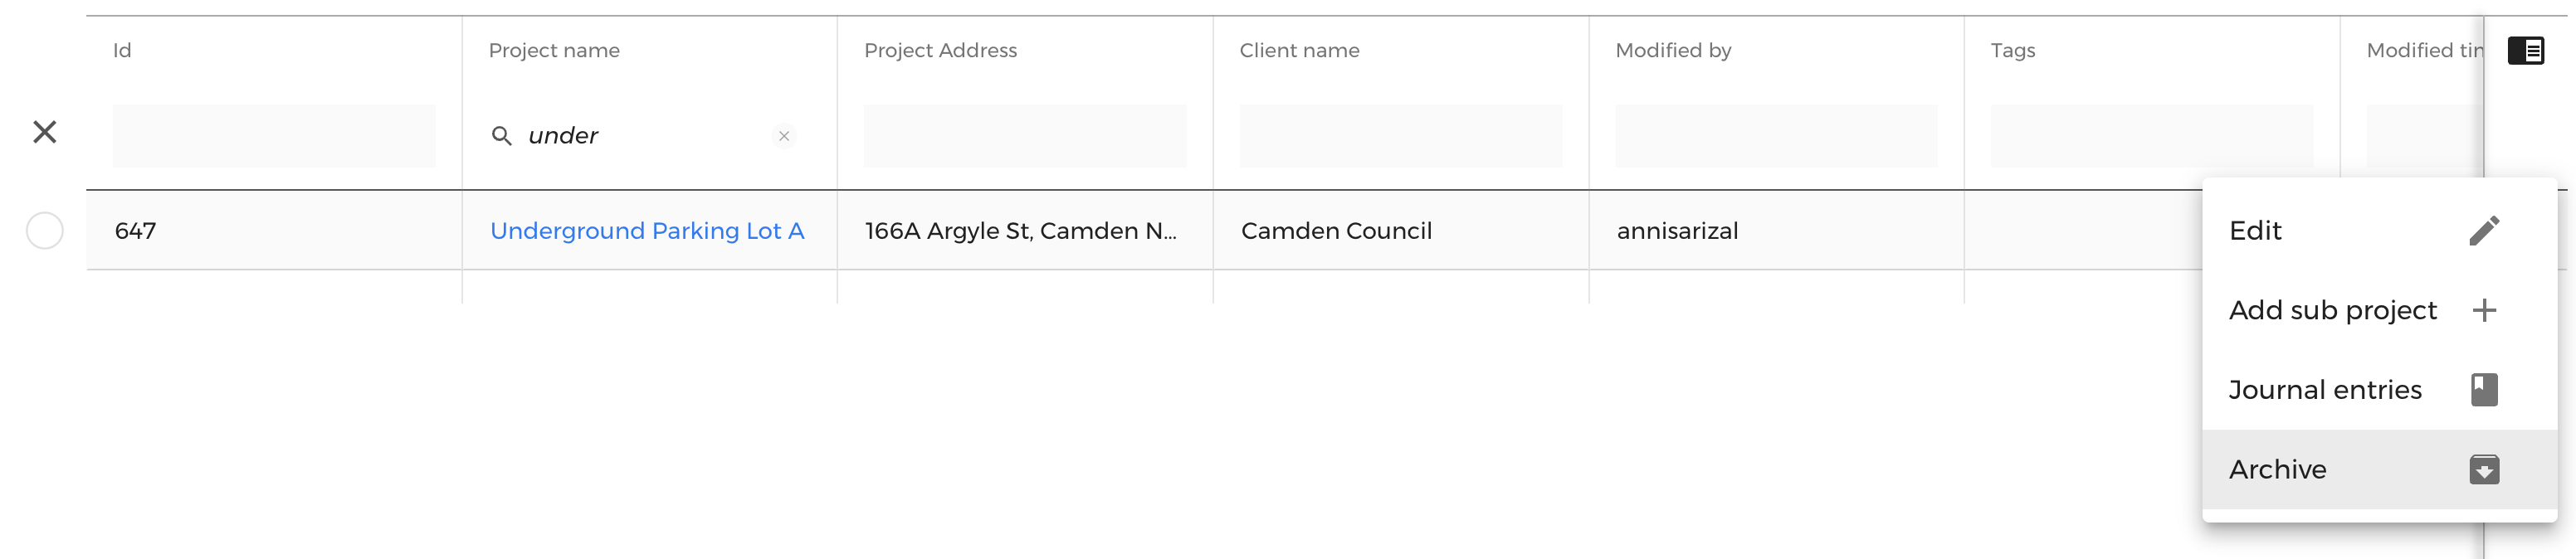Click the Id column header

click(x=123, y=50)
